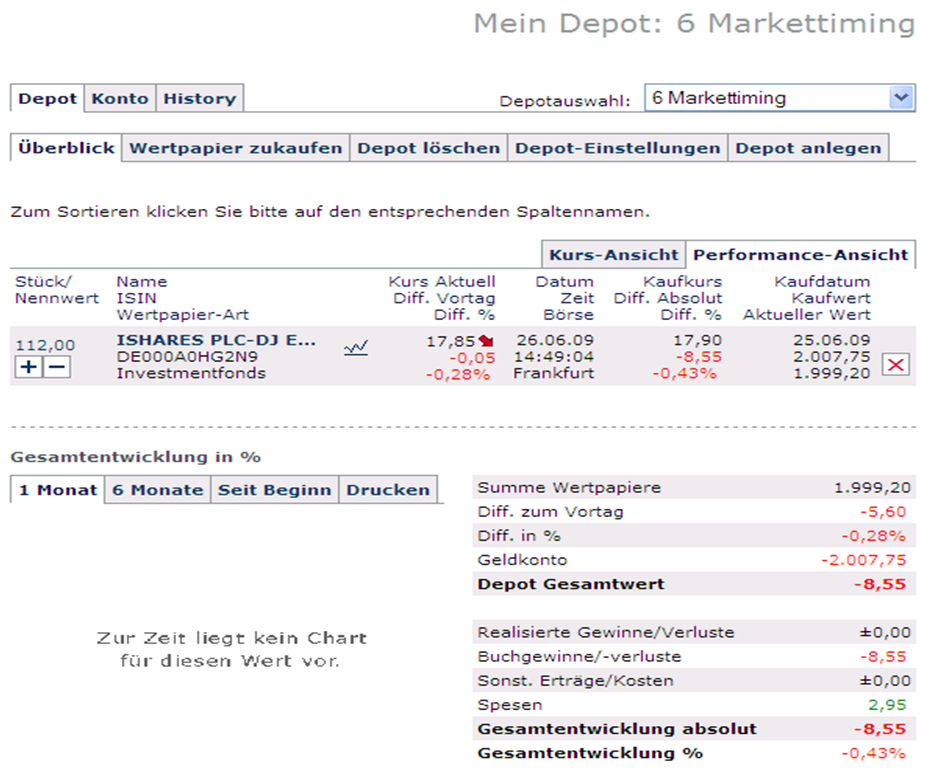The image size is (939, 769).
Task: Click the Drucken button
Action: 388,490
